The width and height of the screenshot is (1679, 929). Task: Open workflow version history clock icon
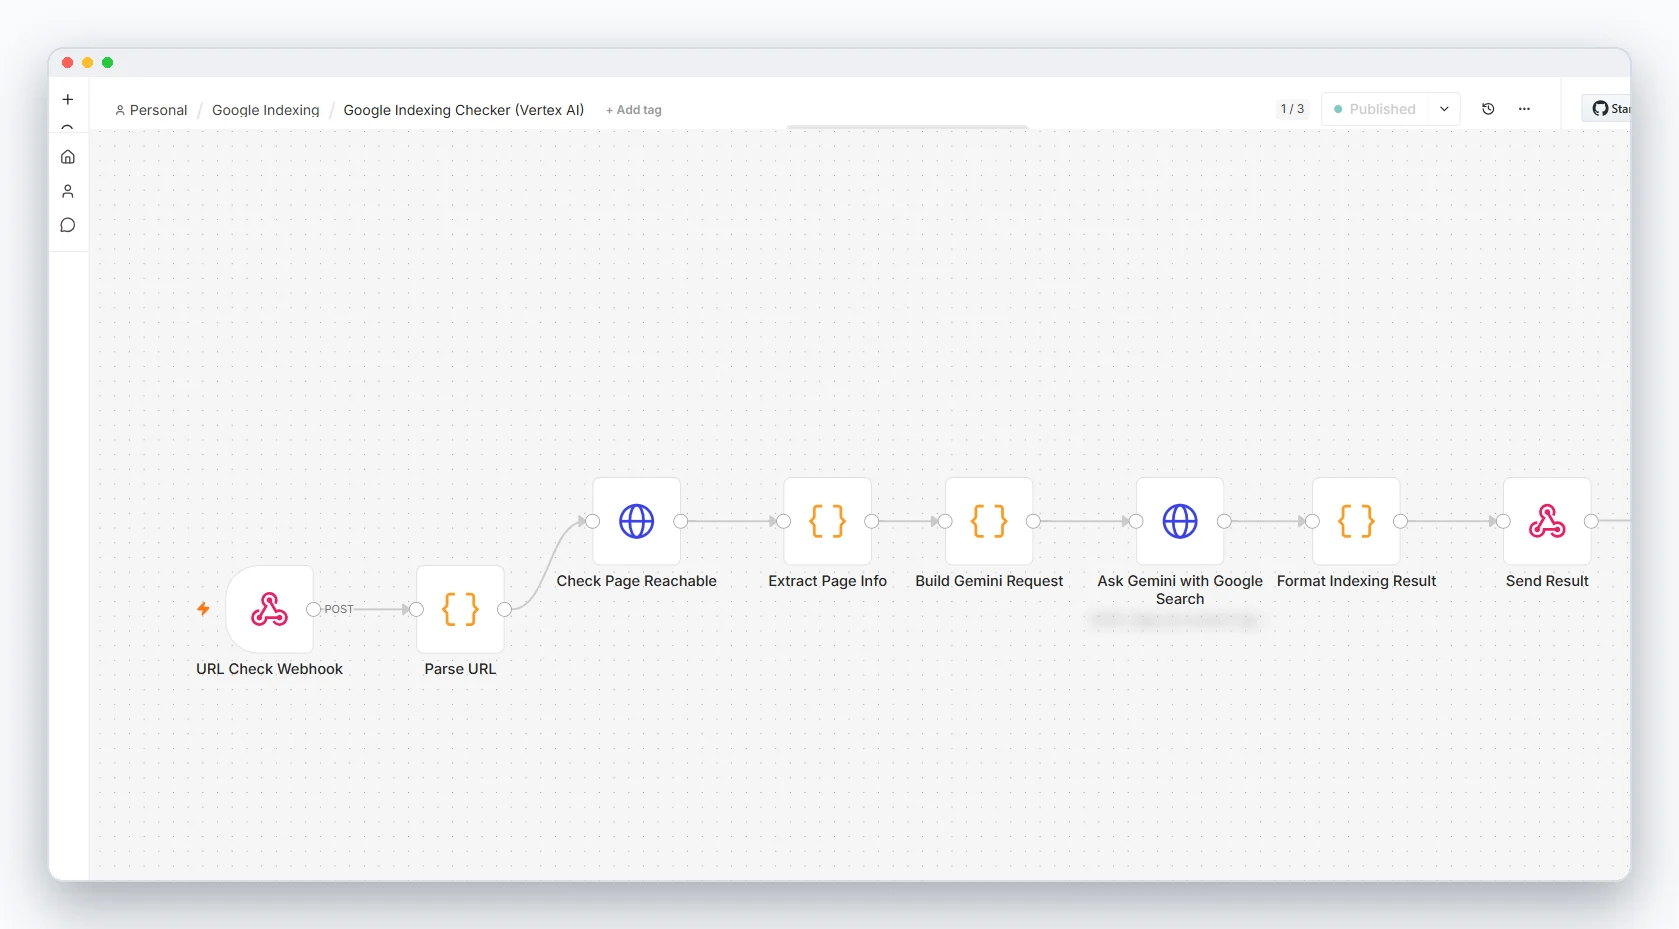[1488, 109]
